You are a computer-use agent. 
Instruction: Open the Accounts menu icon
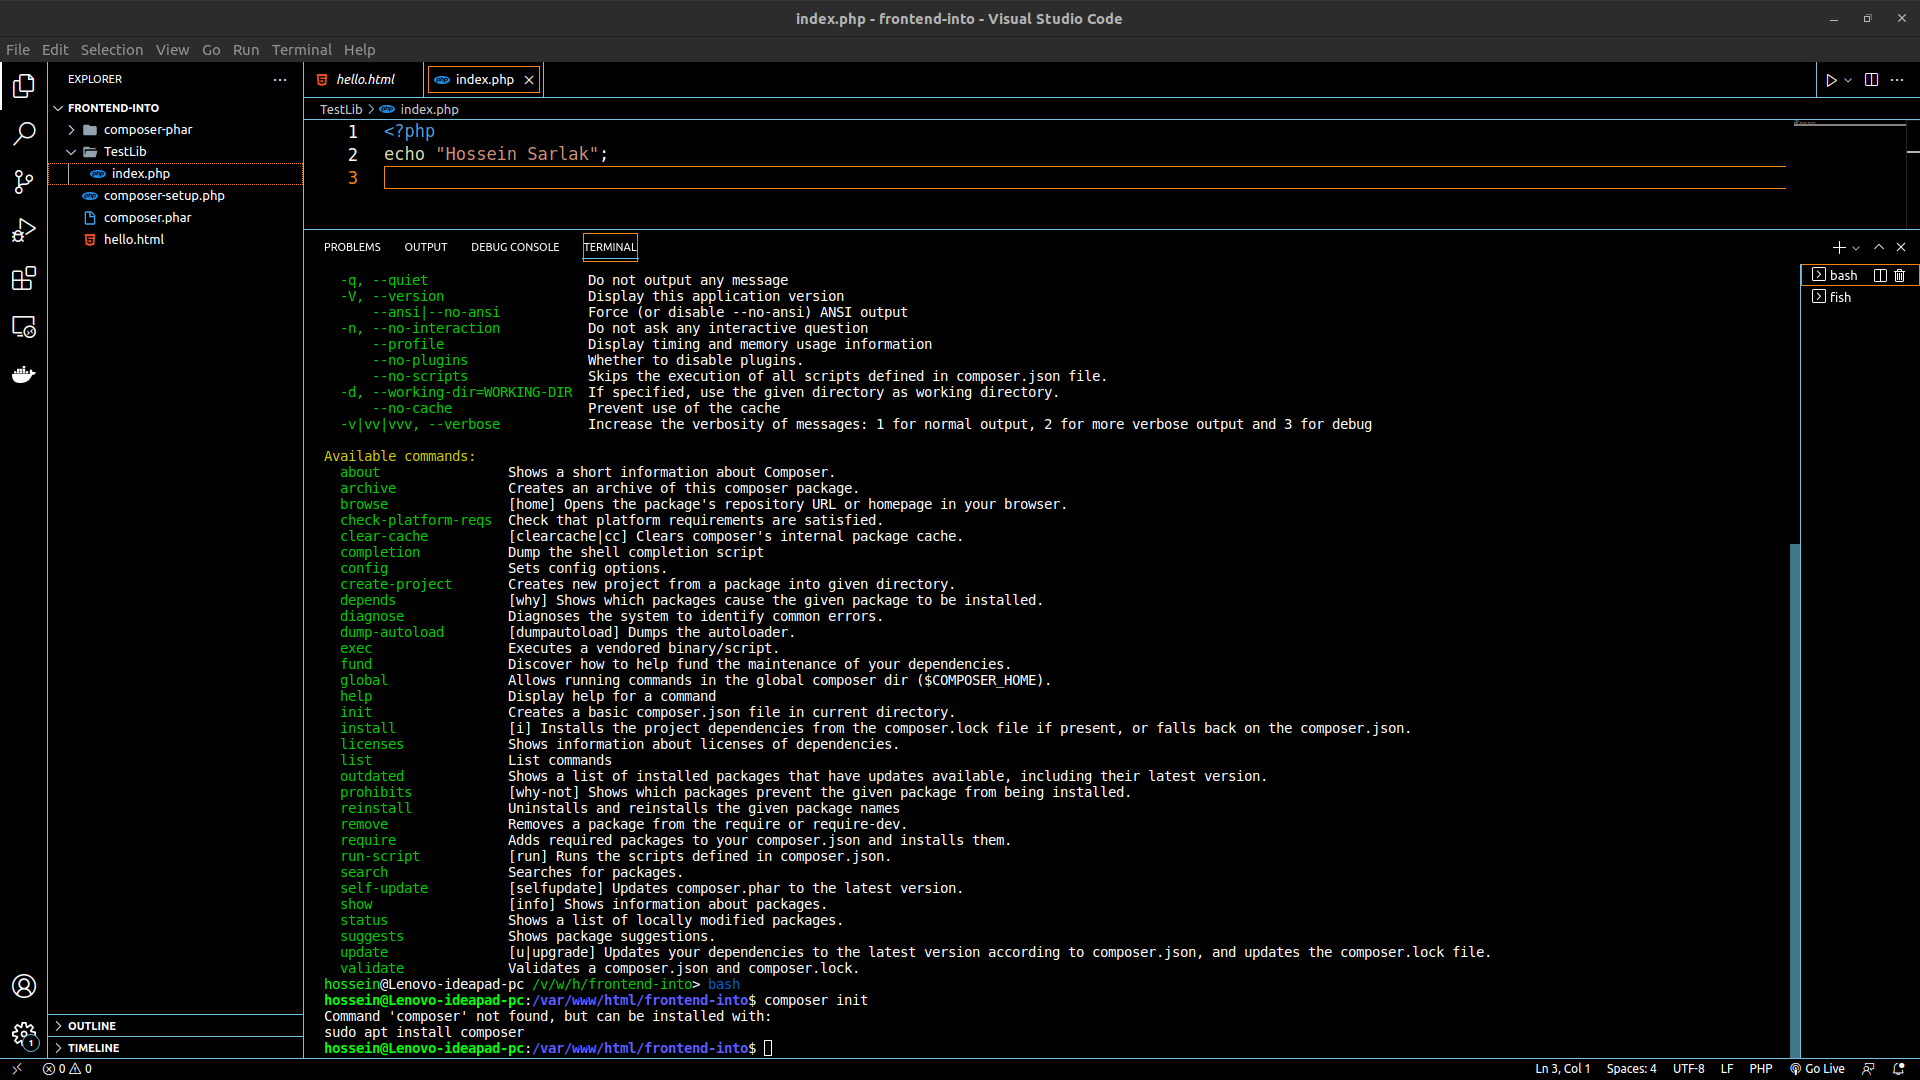pyautogui.click(x=24, y=986)
